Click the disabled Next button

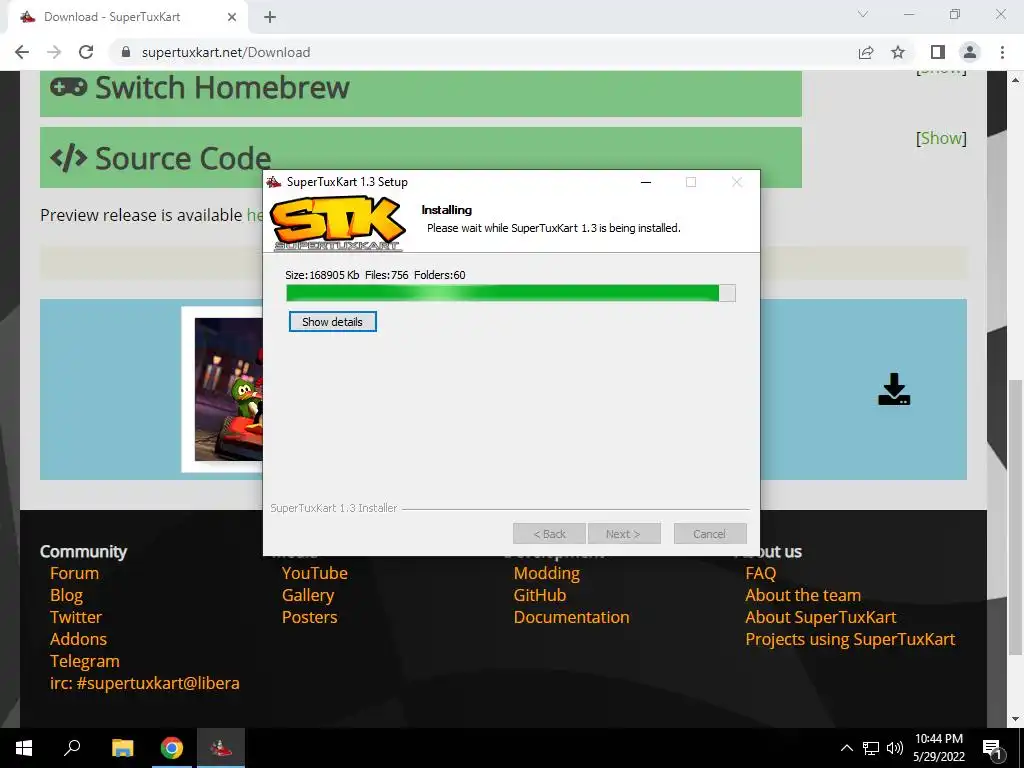624,534
